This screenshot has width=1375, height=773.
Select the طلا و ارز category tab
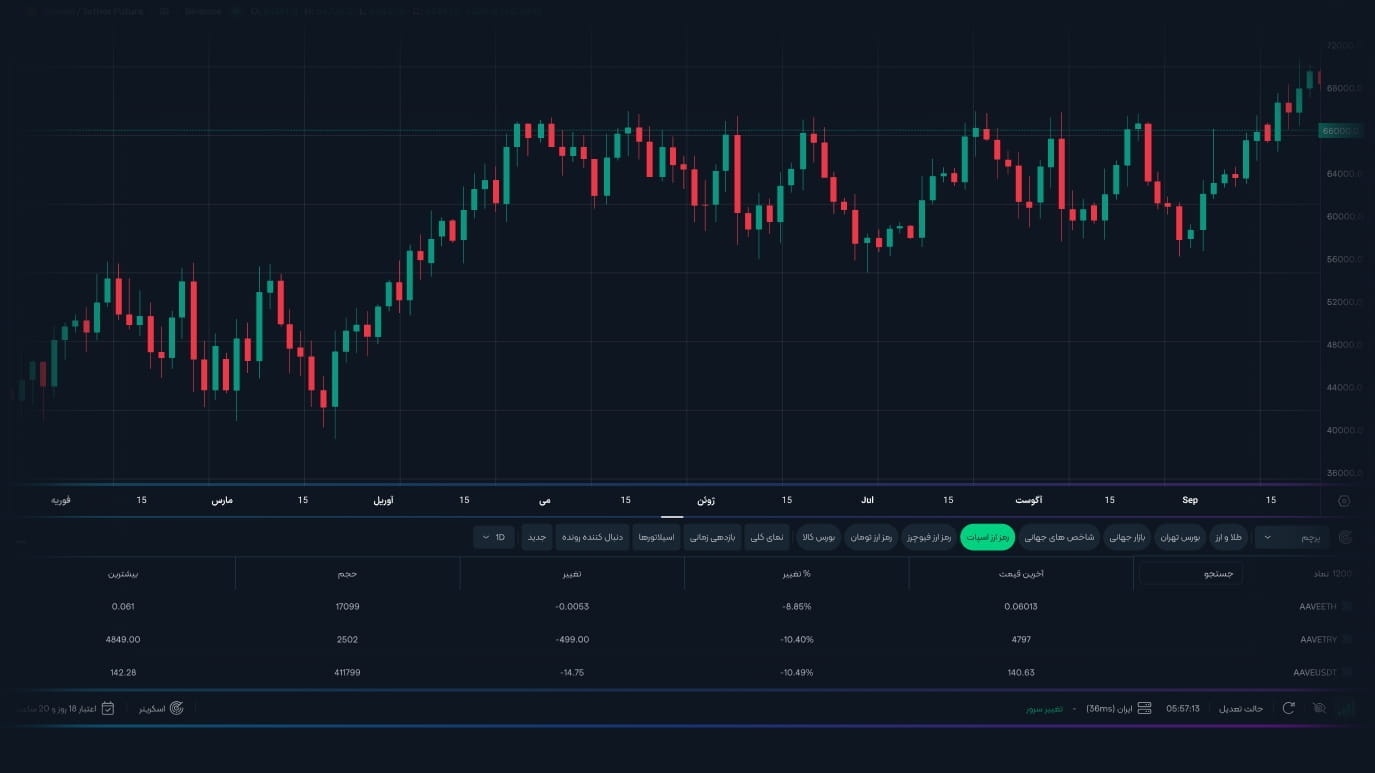tap(1229, 537)
